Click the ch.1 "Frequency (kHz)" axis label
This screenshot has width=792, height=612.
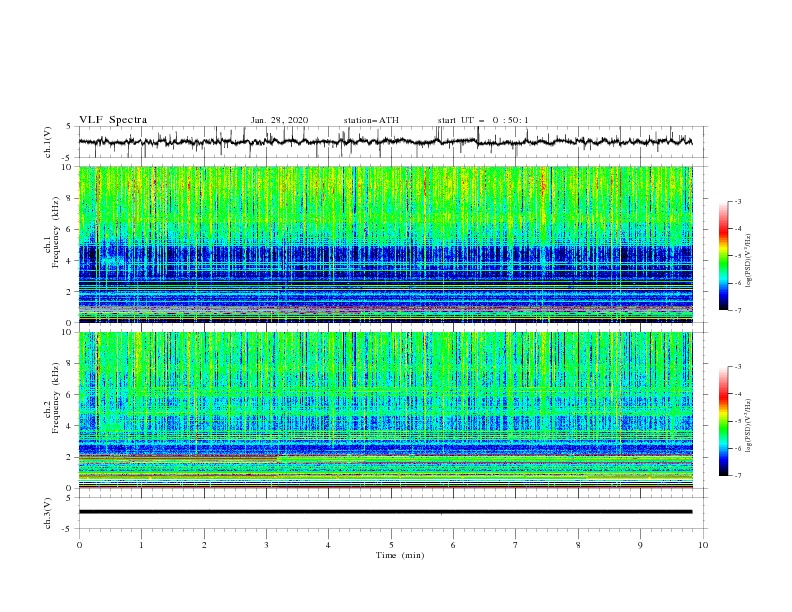point(56,233)
